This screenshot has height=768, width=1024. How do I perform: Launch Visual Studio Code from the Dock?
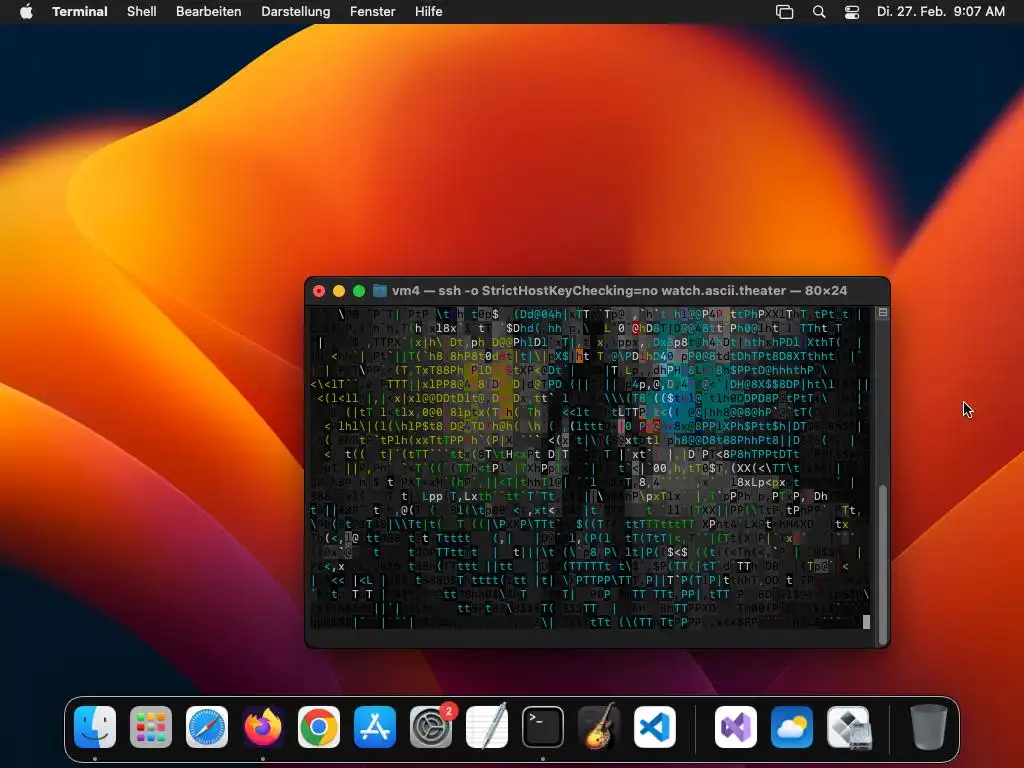655,727
